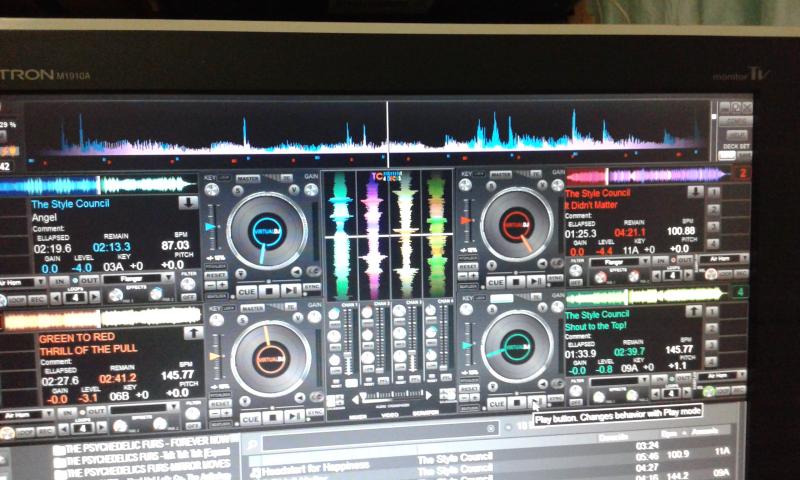
Task: Switch to the VIDEO tab below the crossfader
Action: pos(390,416)
